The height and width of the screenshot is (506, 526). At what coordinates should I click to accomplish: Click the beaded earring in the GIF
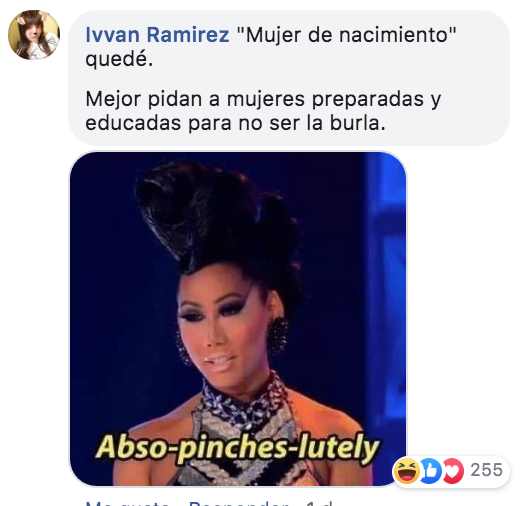click(x=278, y=334)
